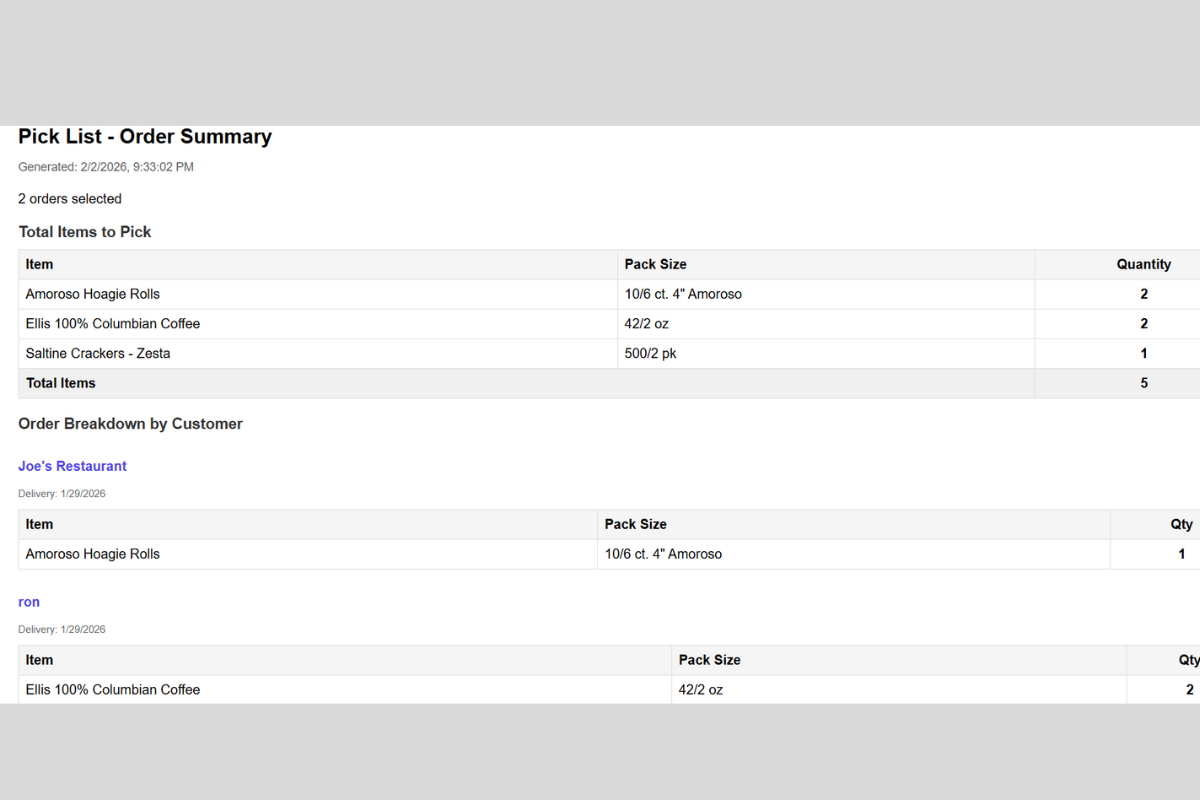Select the quantity value for Saltine Crackers

coord(1144,353)
